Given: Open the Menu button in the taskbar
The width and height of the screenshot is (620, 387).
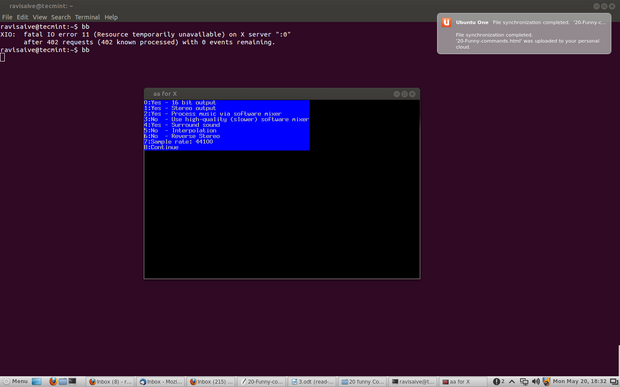Looking at the screenshot, I should tap(16, 381).
